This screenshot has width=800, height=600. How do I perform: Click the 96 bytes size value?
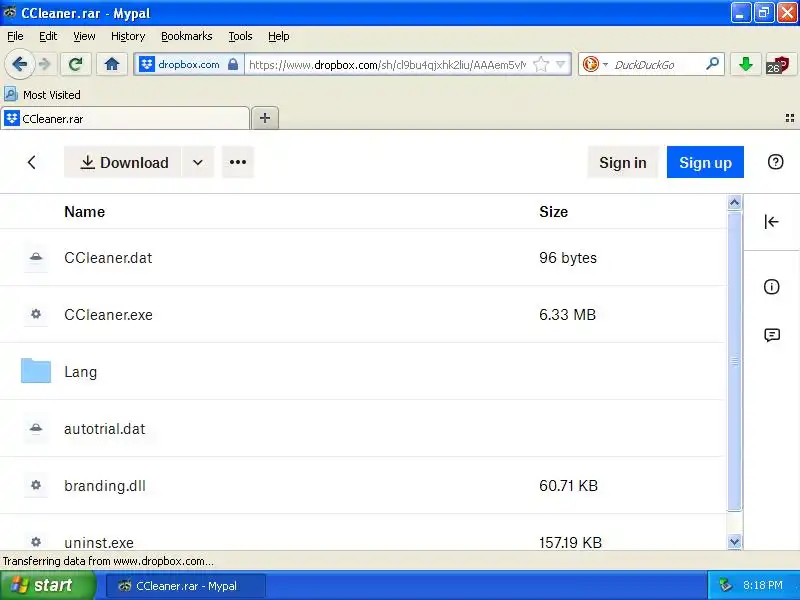click(568, 258)
